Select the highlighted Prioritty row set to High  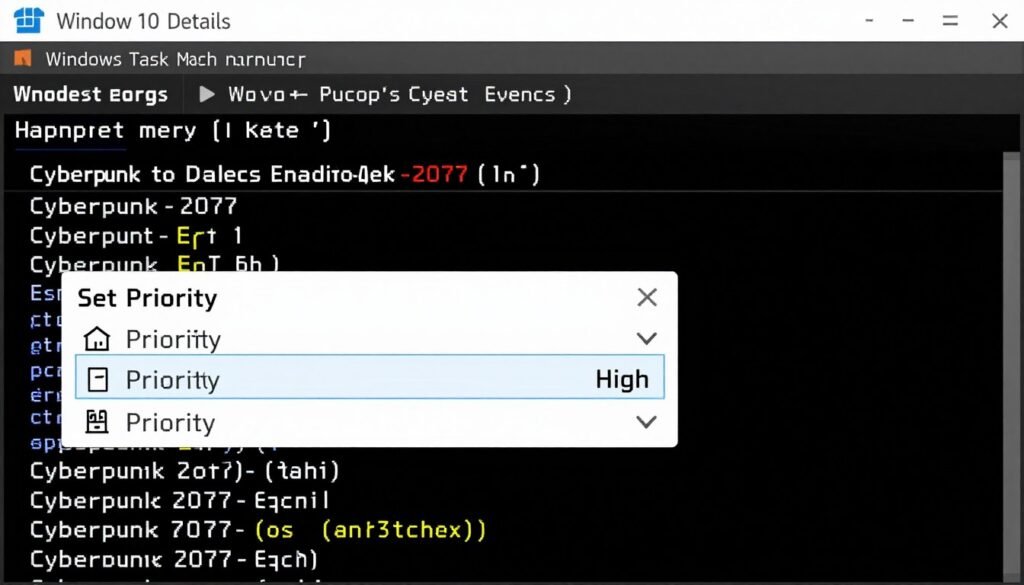pyautogui.click(x=370, y=379)
